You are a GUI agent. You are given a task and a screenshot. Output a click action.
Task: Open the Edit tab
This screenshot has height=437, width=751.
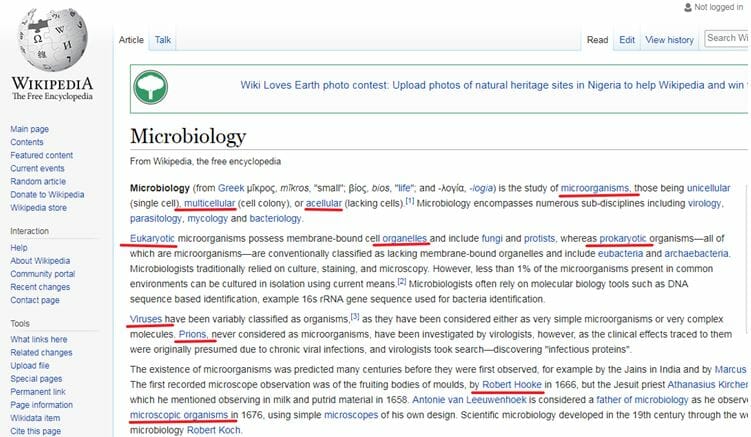pyautogui.click(x=626, y=40)
